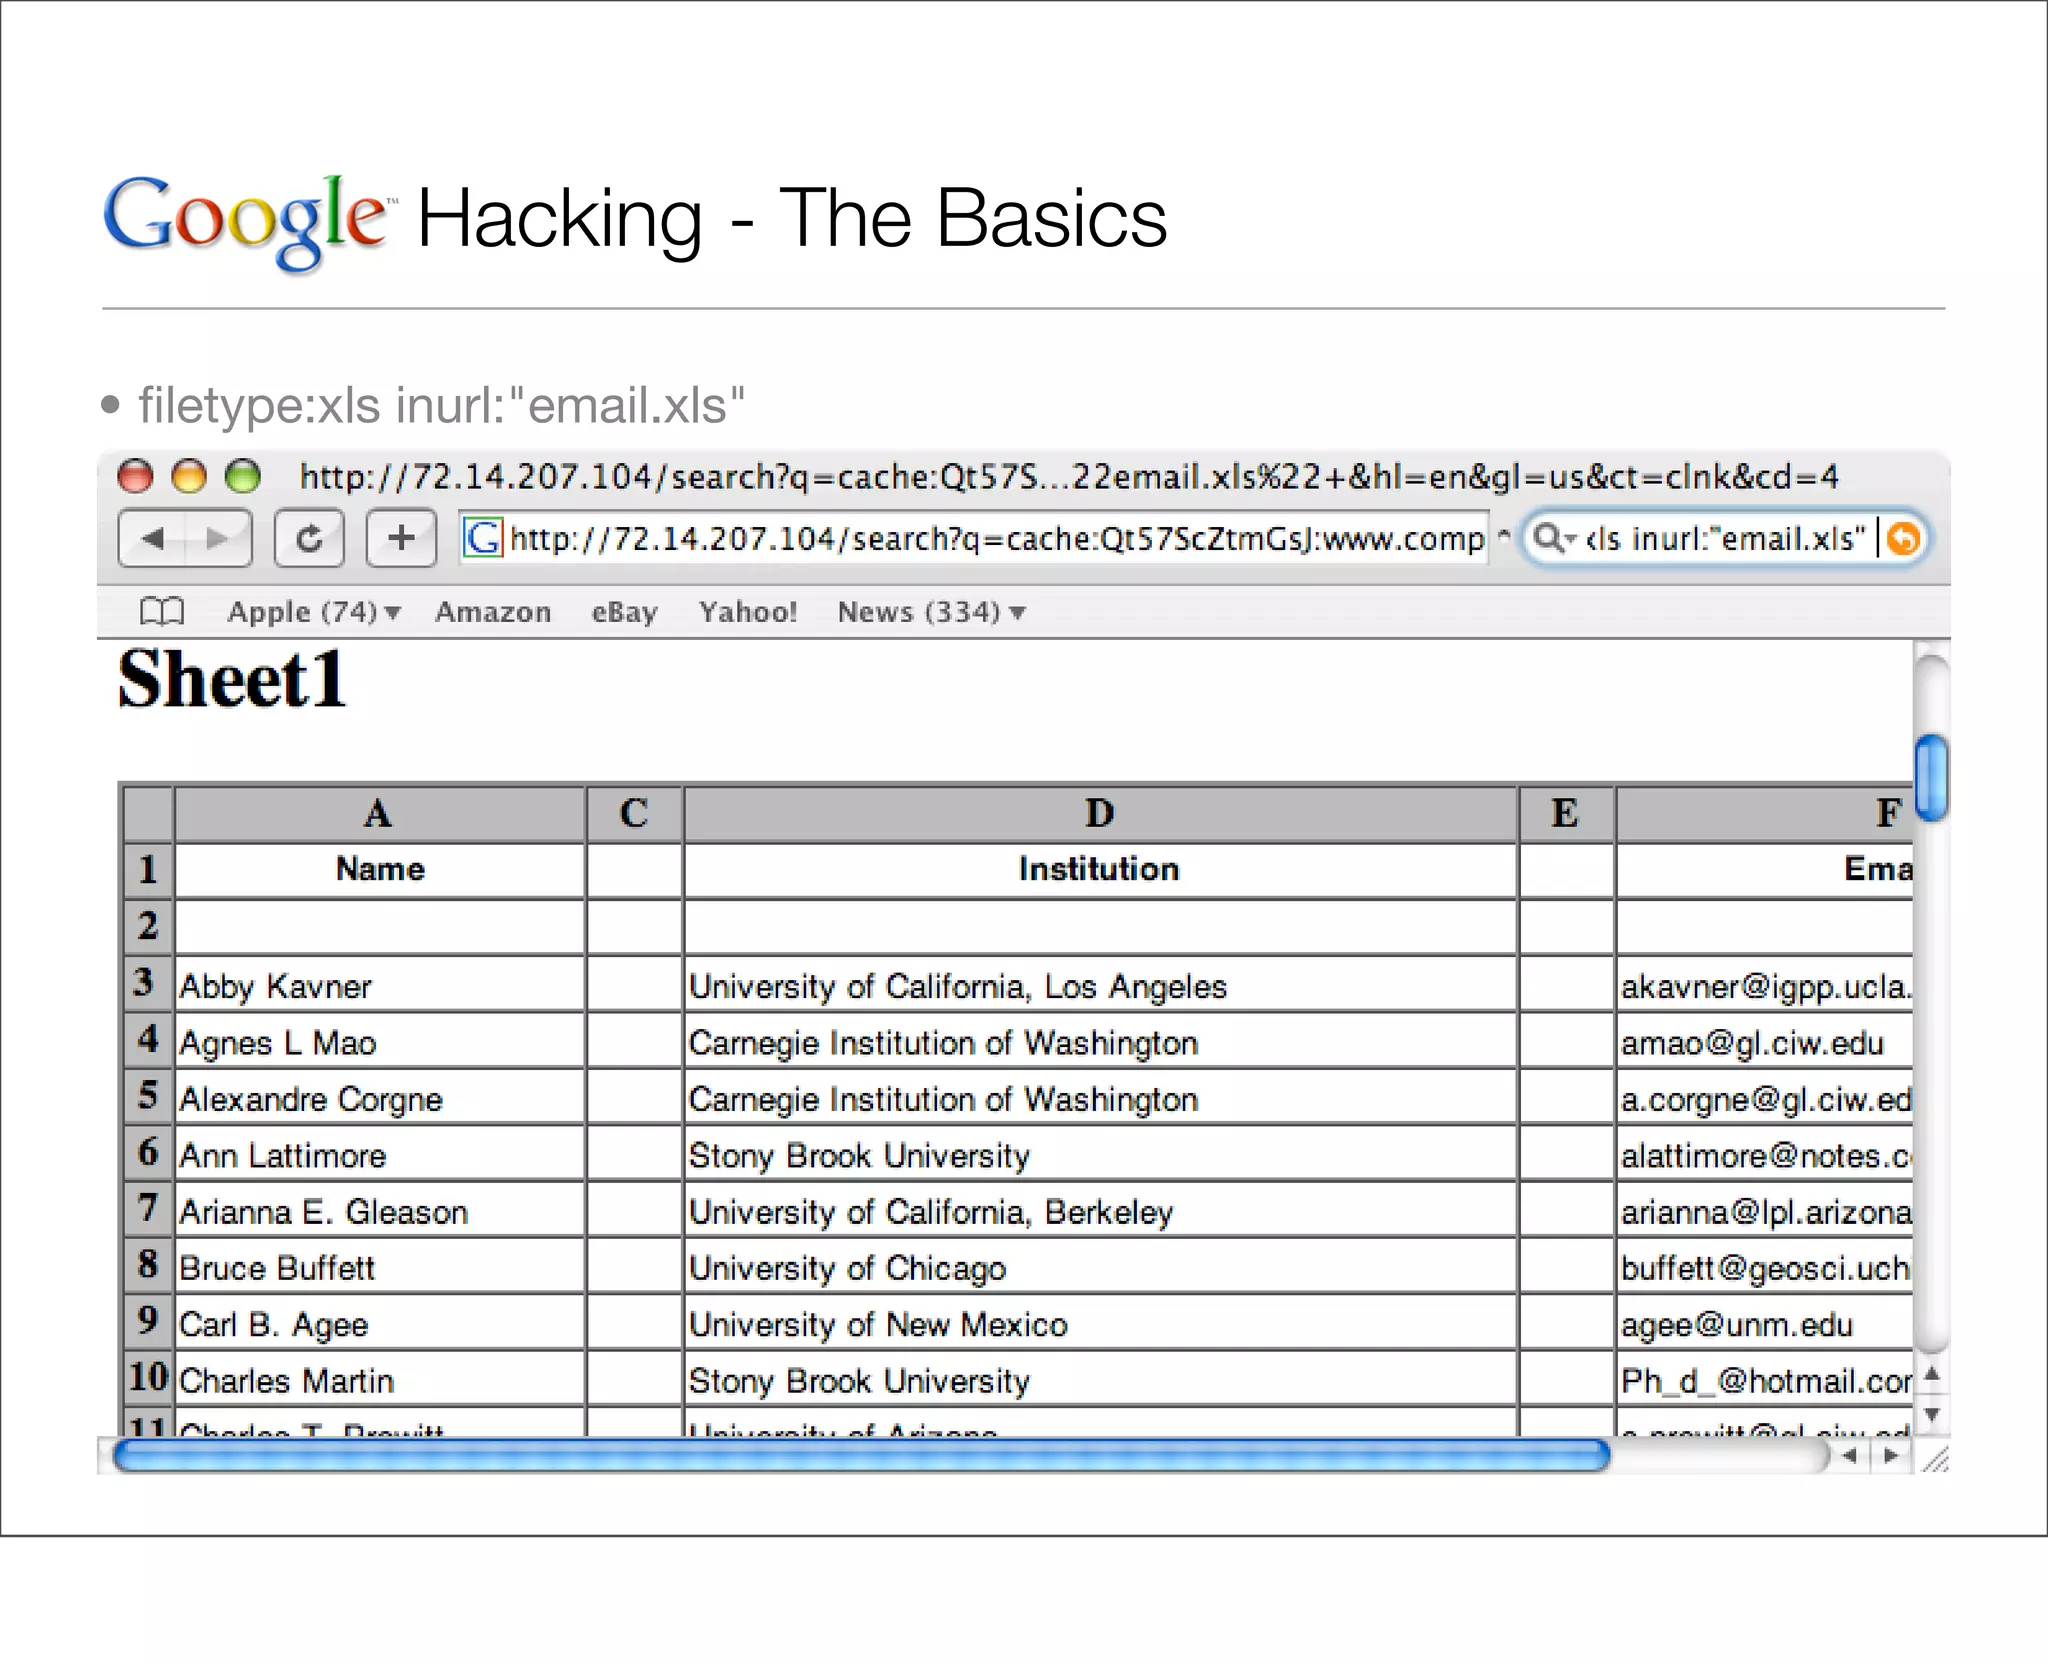Go back with the Safari back arrow
This screenshot has width=2048, height=1664.
click(152, 538)
